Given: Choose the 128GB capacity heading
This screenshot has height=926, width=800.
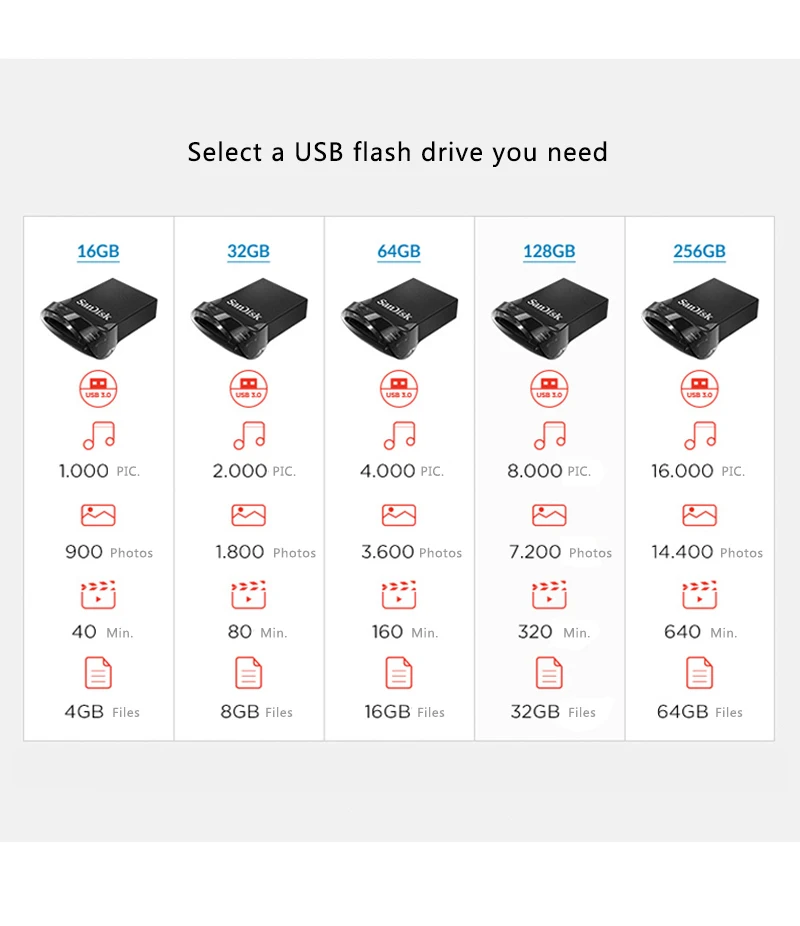Looking at the screenshot, I should tap(549, 252).
